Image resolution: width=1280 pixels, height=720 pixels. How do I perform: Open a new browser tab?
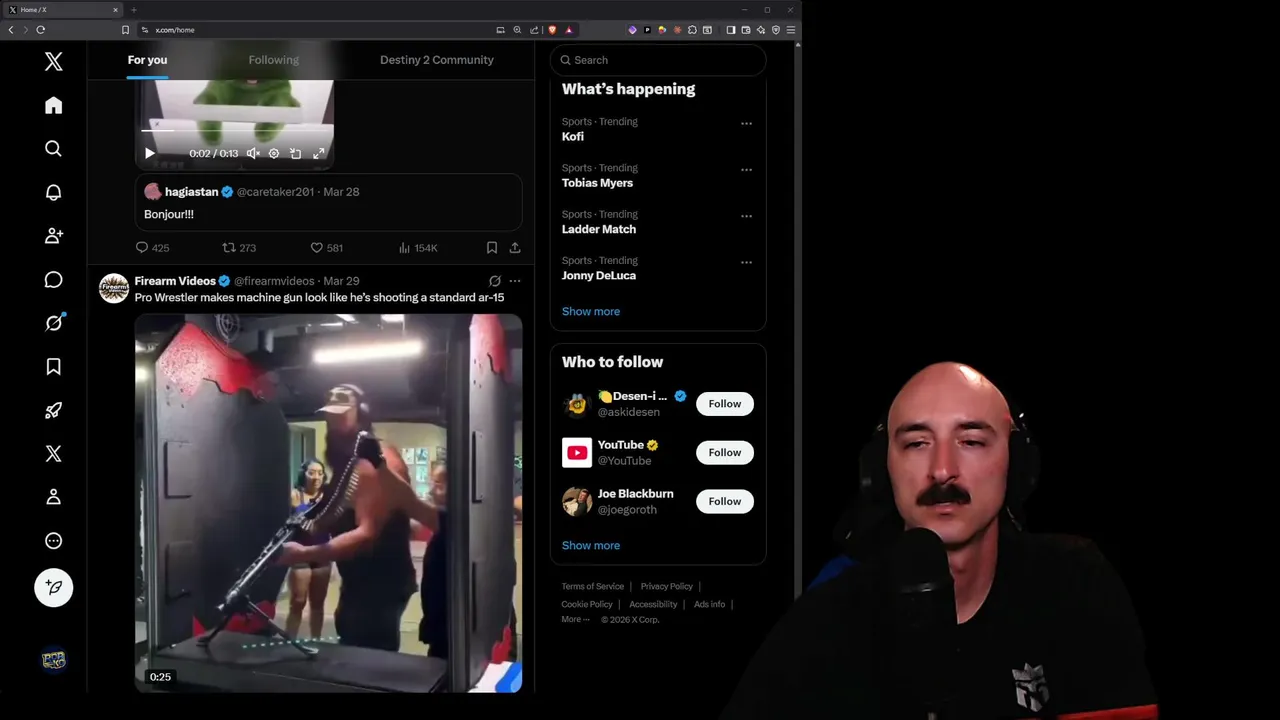pos(133,10)
